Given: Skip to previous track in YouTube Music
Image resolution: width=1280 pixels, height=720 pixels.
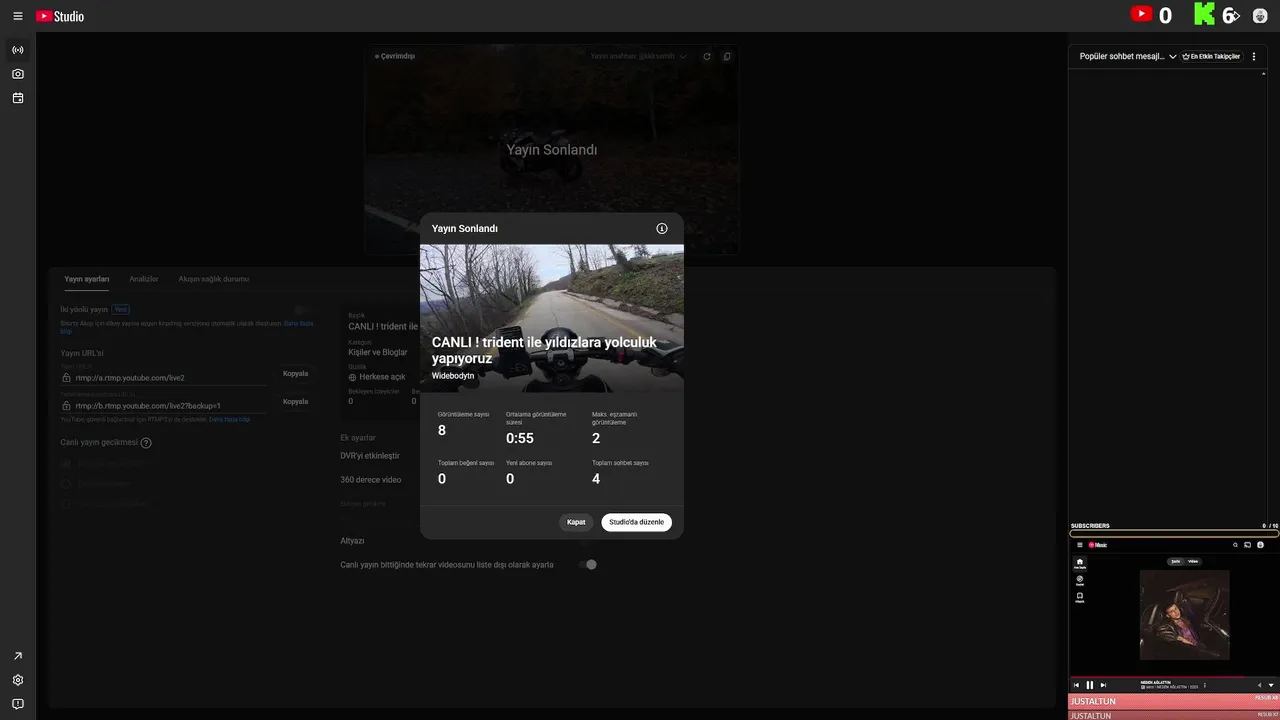Looking at the screenshot, I should 1077,685.
